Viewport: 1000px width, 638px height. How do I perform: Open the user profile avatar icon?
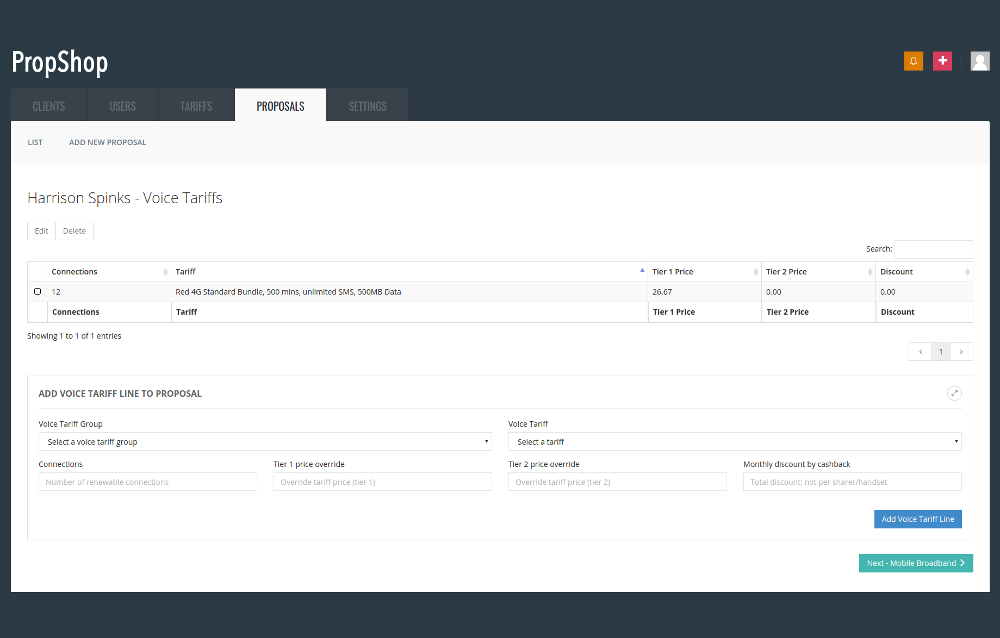980,61
